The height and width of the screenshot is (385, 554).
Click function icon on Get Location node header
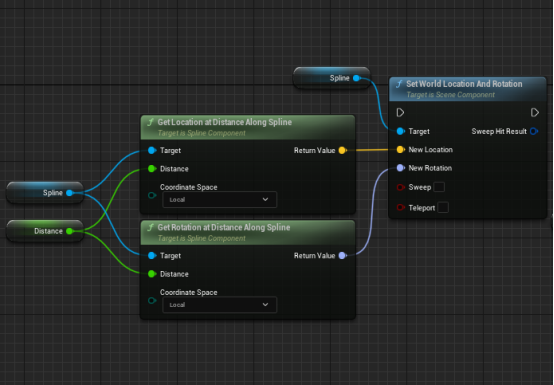pos(151,122)
